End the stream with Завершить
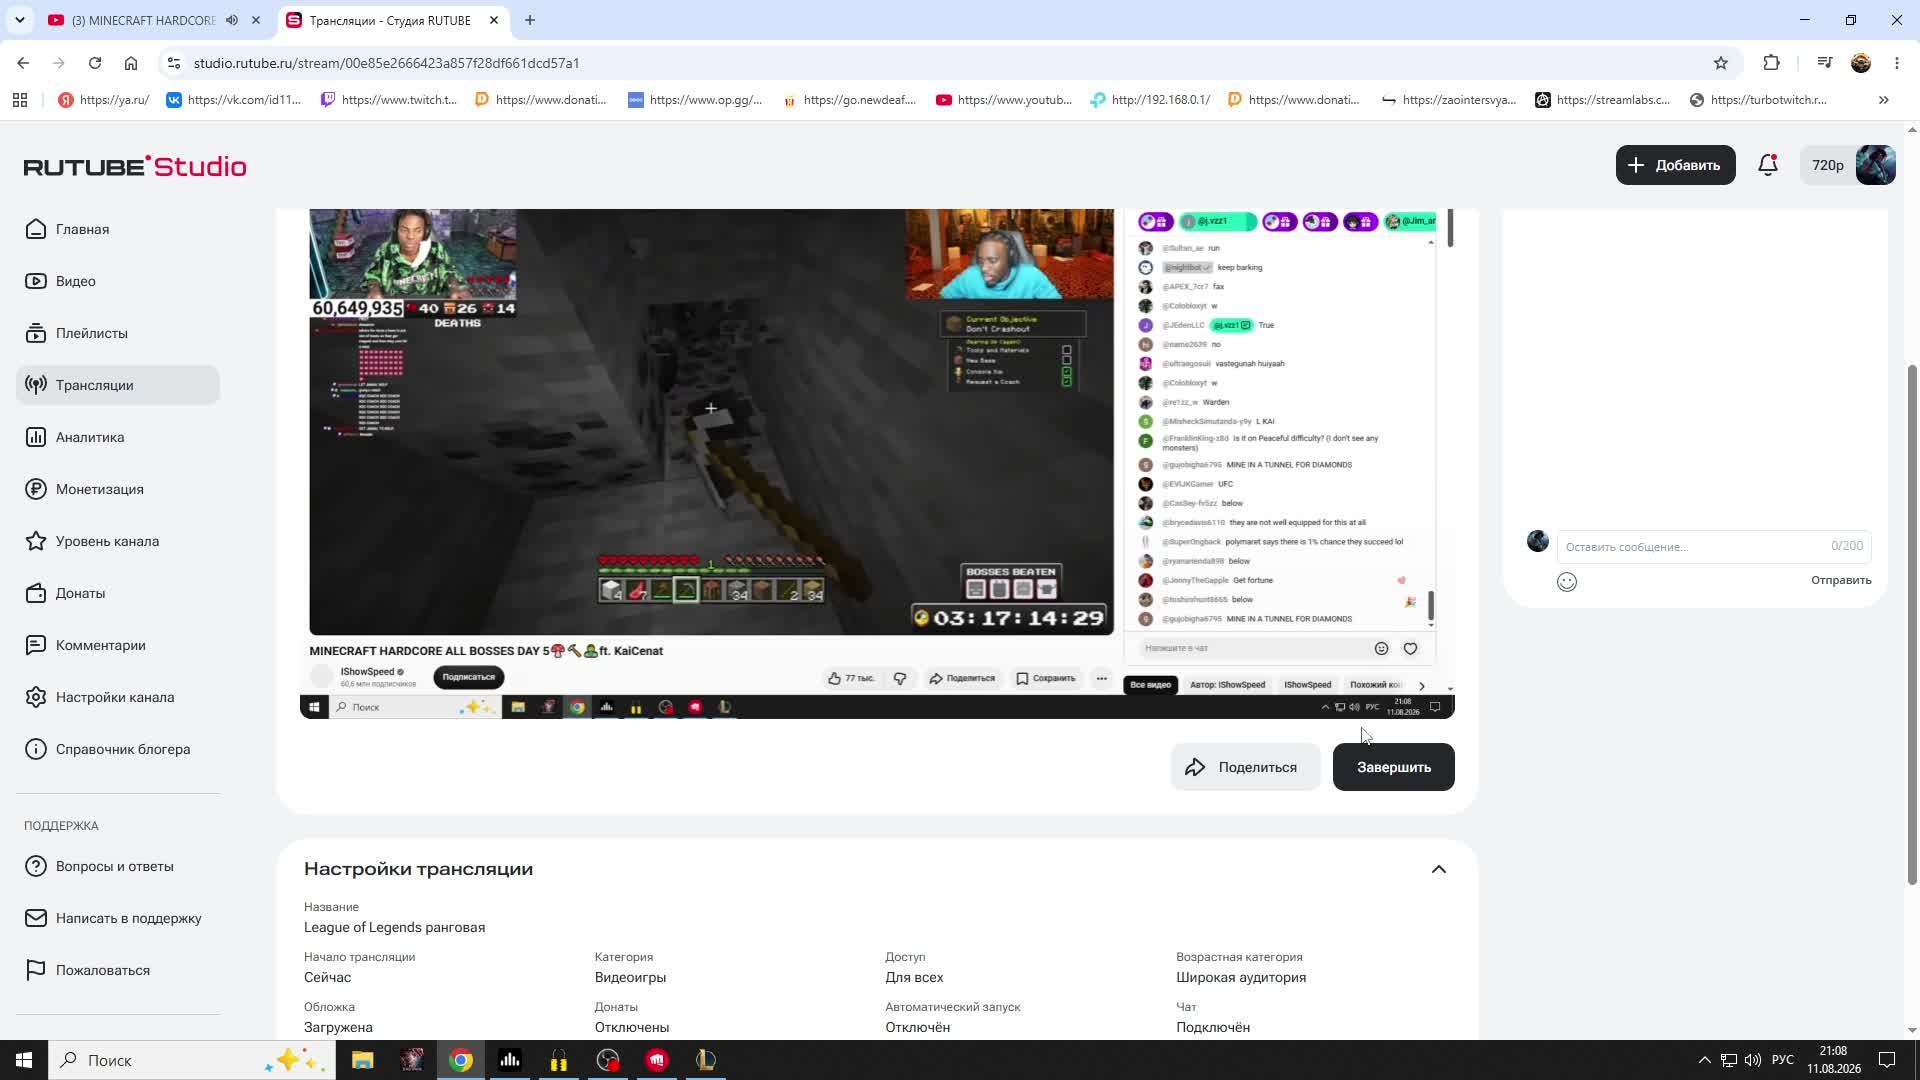 [x=1393, y=767]
